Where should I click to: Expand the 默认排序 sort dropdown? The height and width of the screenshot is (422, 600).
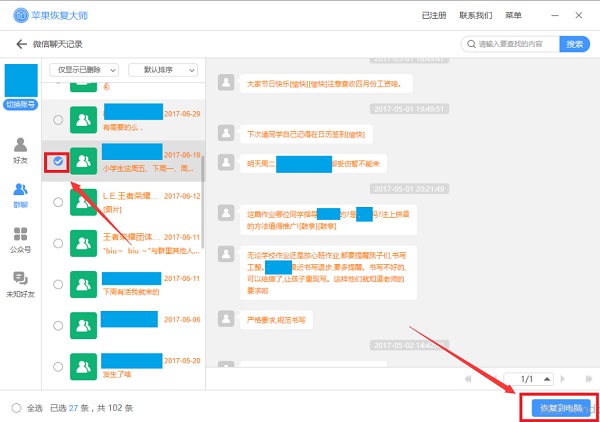163,70
